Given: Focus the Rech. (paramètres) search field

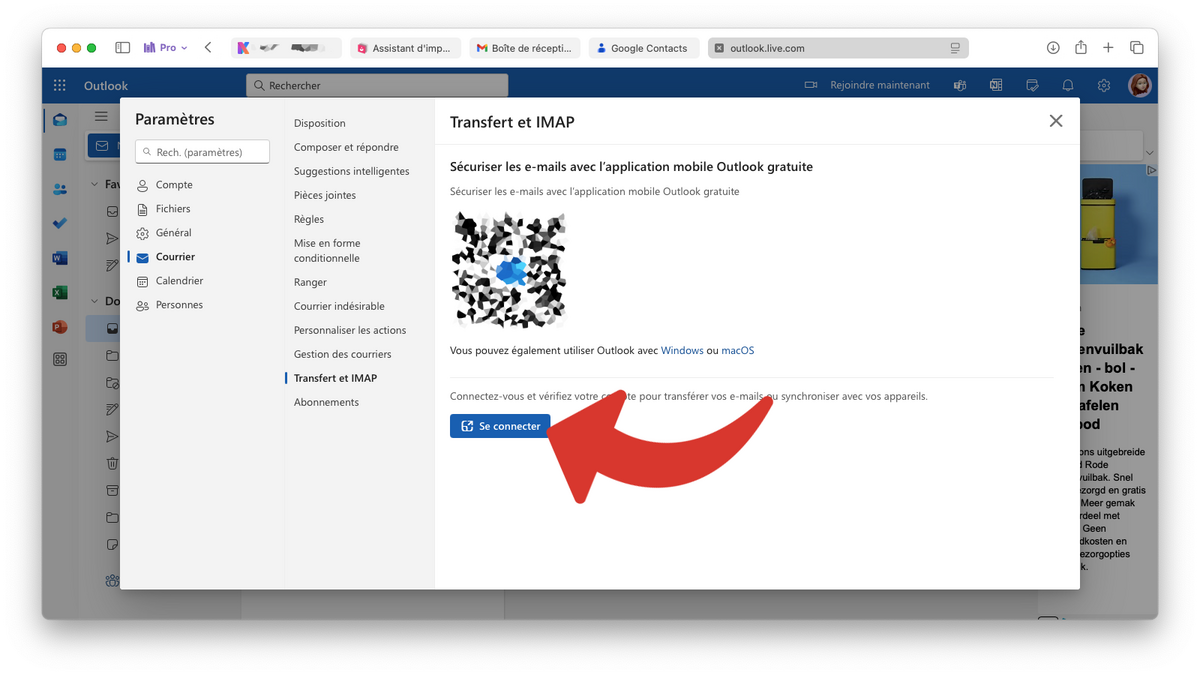Looking at the screenshot, I should [x=202, y=152].
